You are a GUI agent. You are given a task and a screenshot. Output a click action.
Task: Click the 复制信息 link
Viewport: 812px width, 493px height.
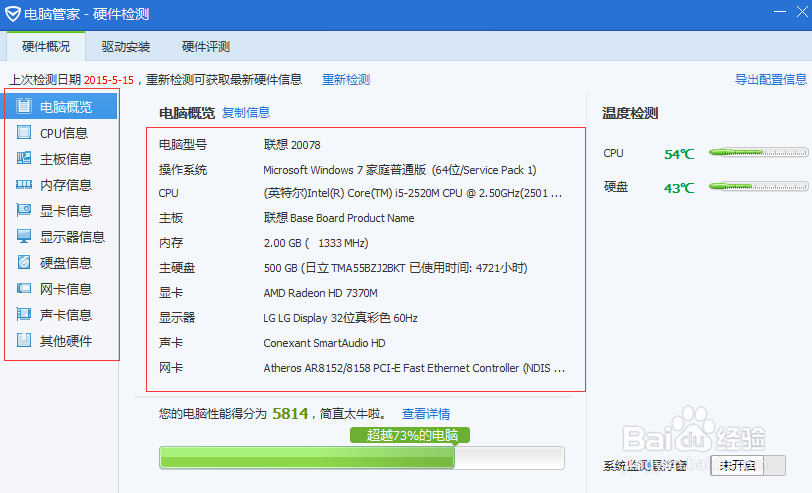coord(246,112)
